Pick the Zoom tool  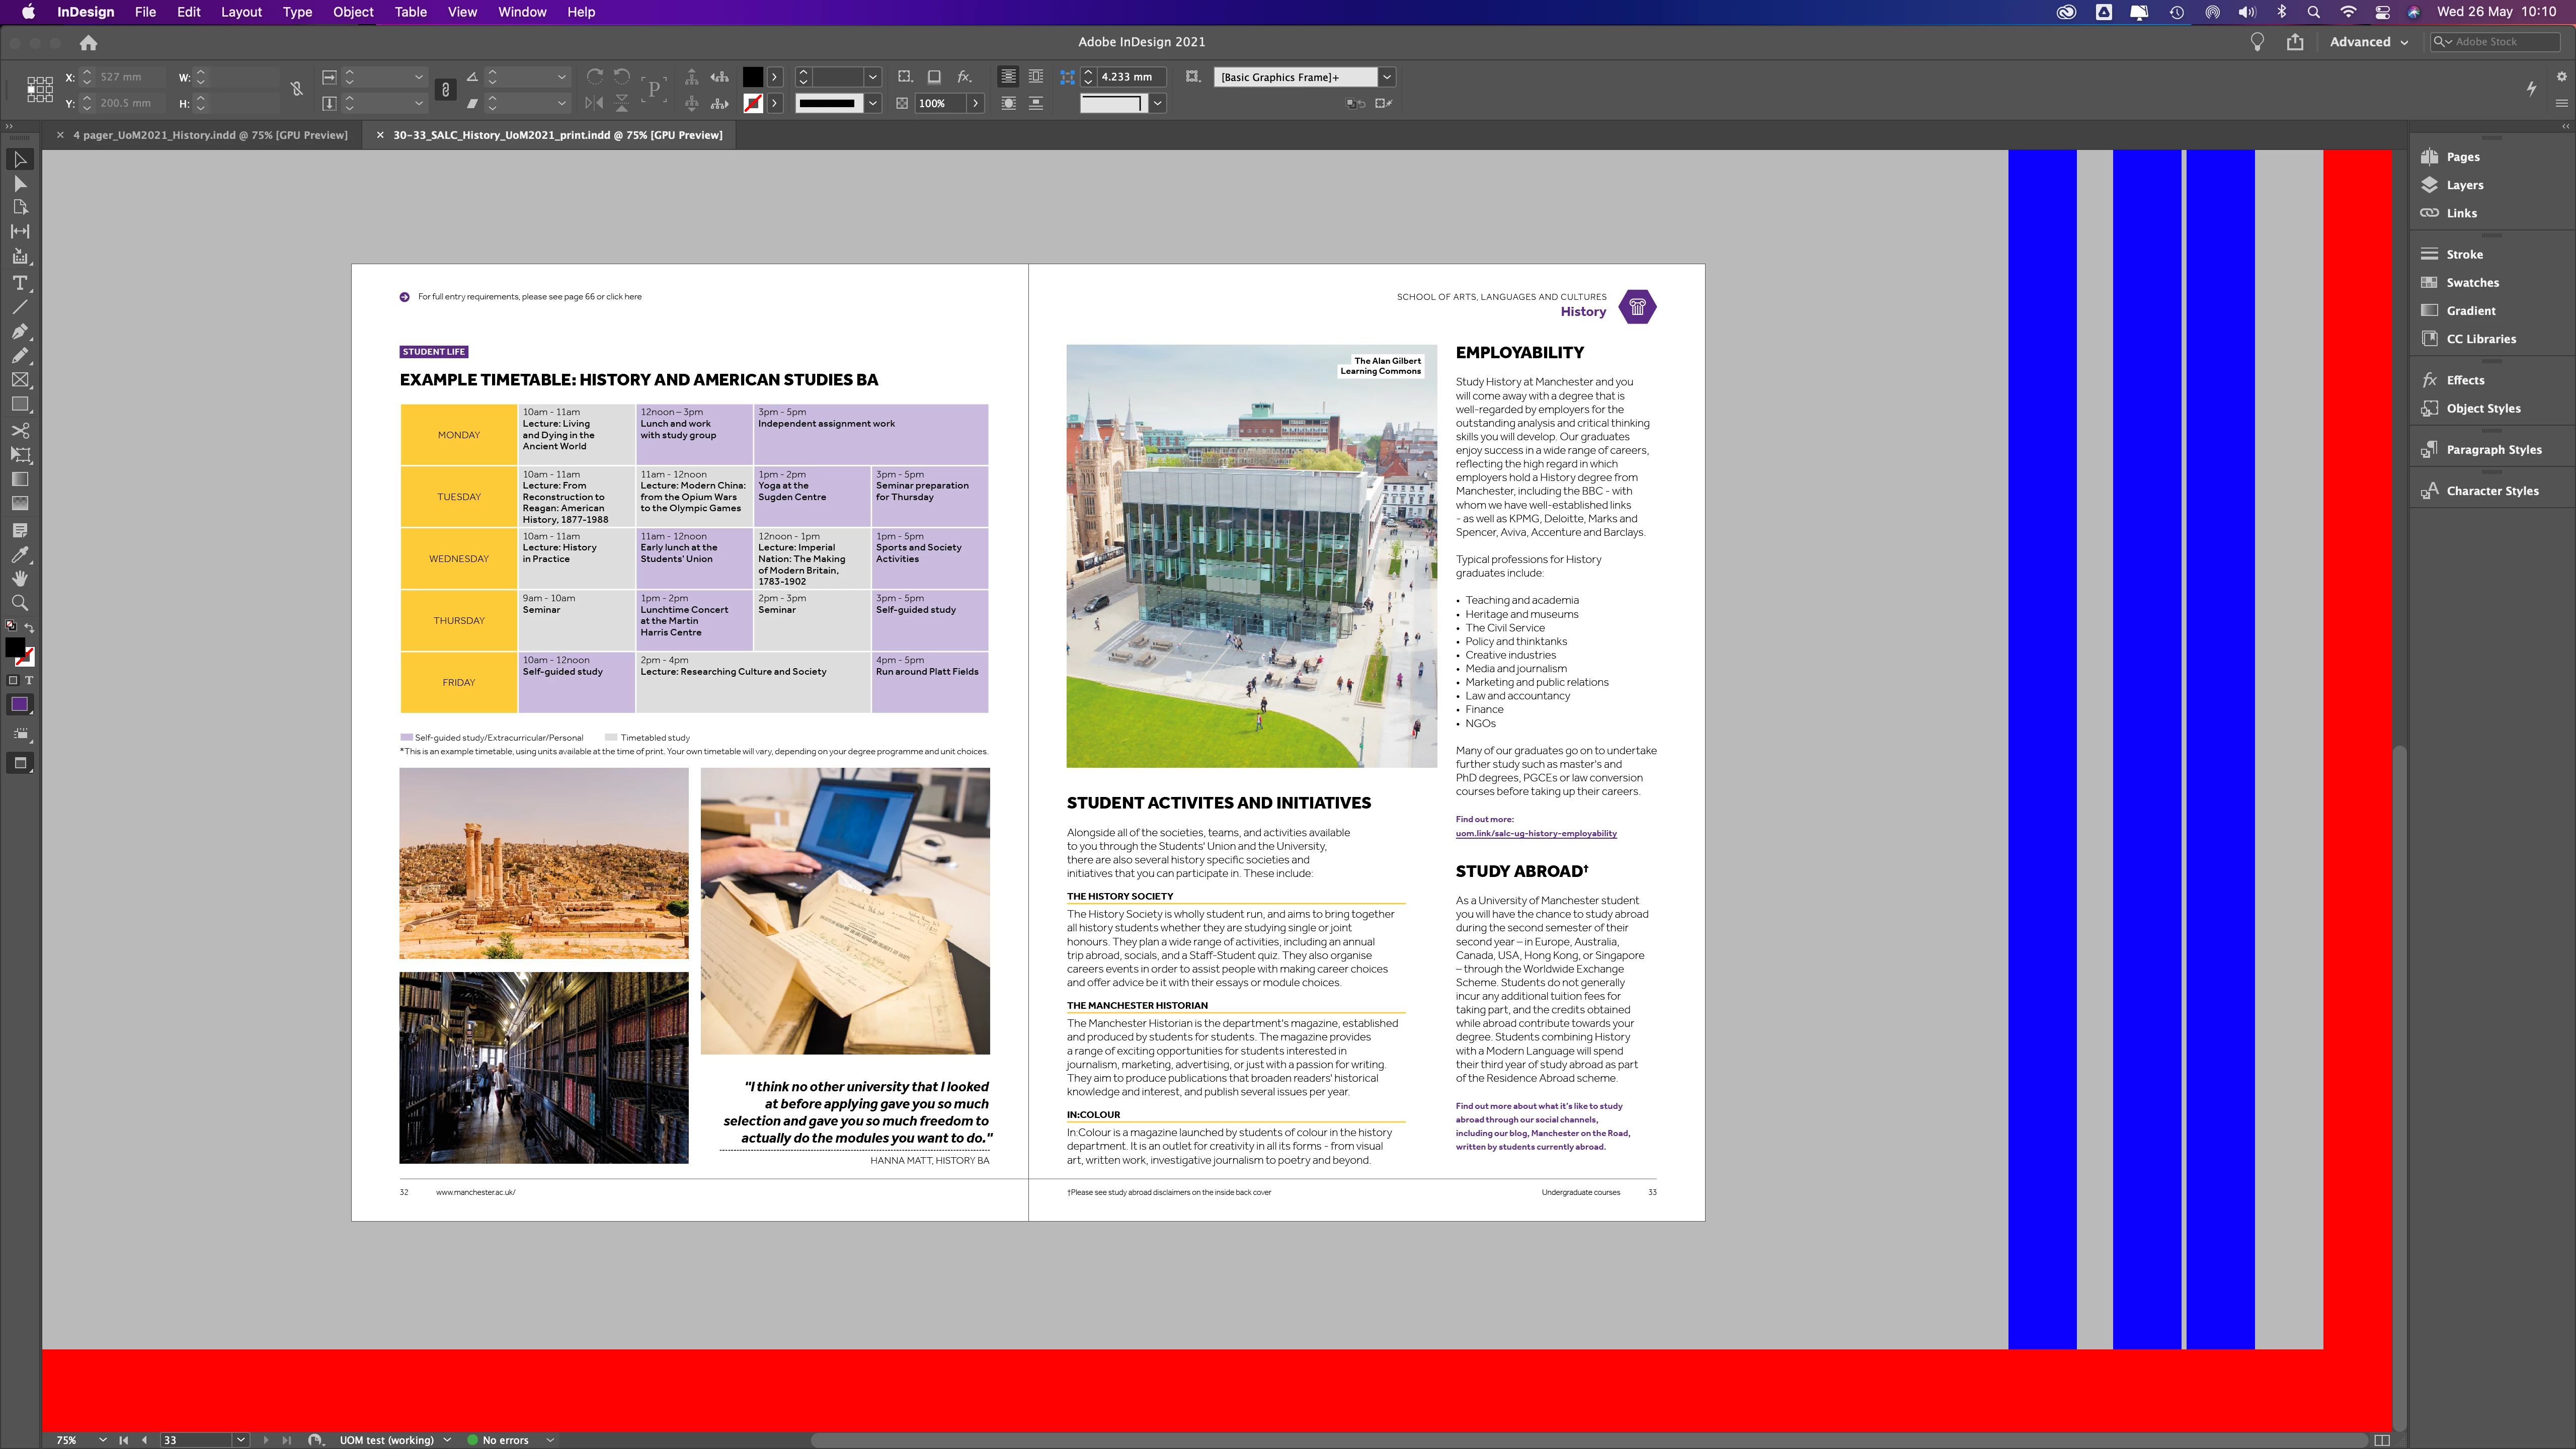[x=19, y=603]
